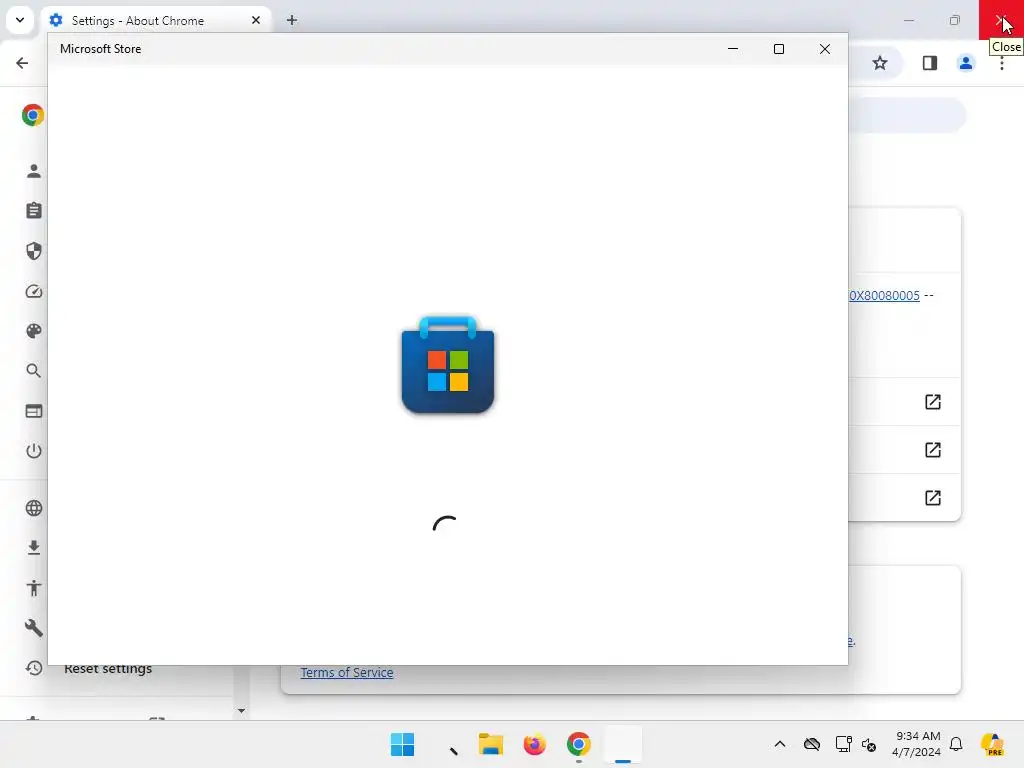Open the Windows Start menu
Image resolution: width=1024 pixels, height=768 pixels.
(x=402, y=744)
